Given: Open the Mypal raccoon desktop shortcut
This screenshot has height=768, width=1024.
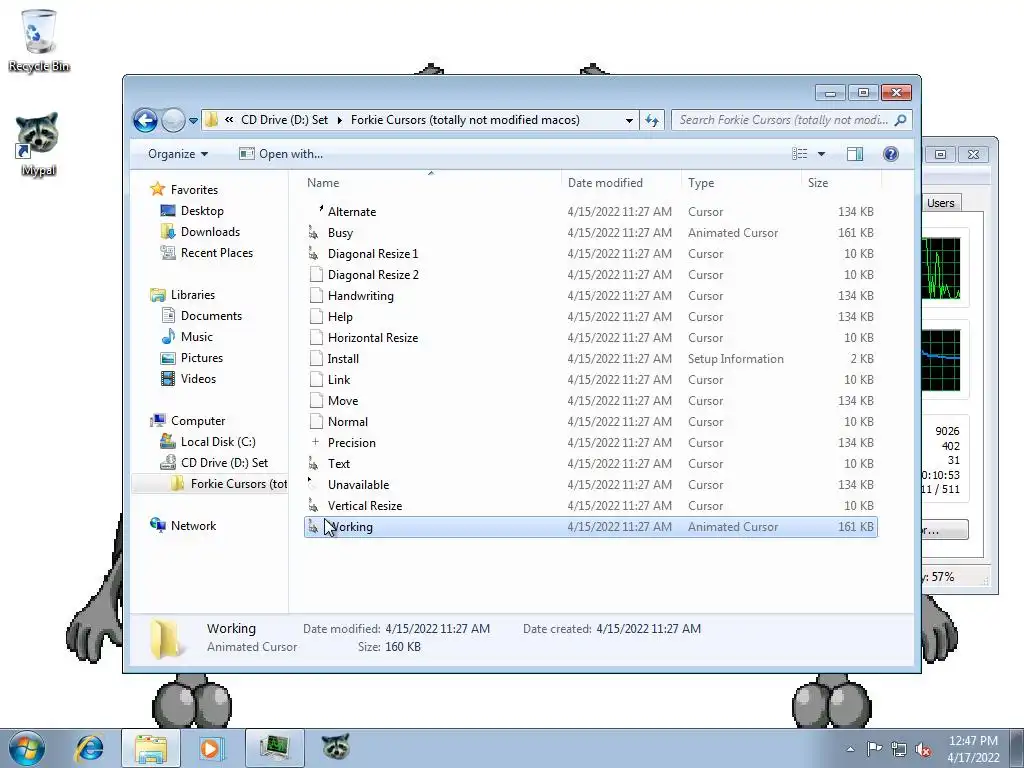Looking at the screenshot, I should pos(38,144).
